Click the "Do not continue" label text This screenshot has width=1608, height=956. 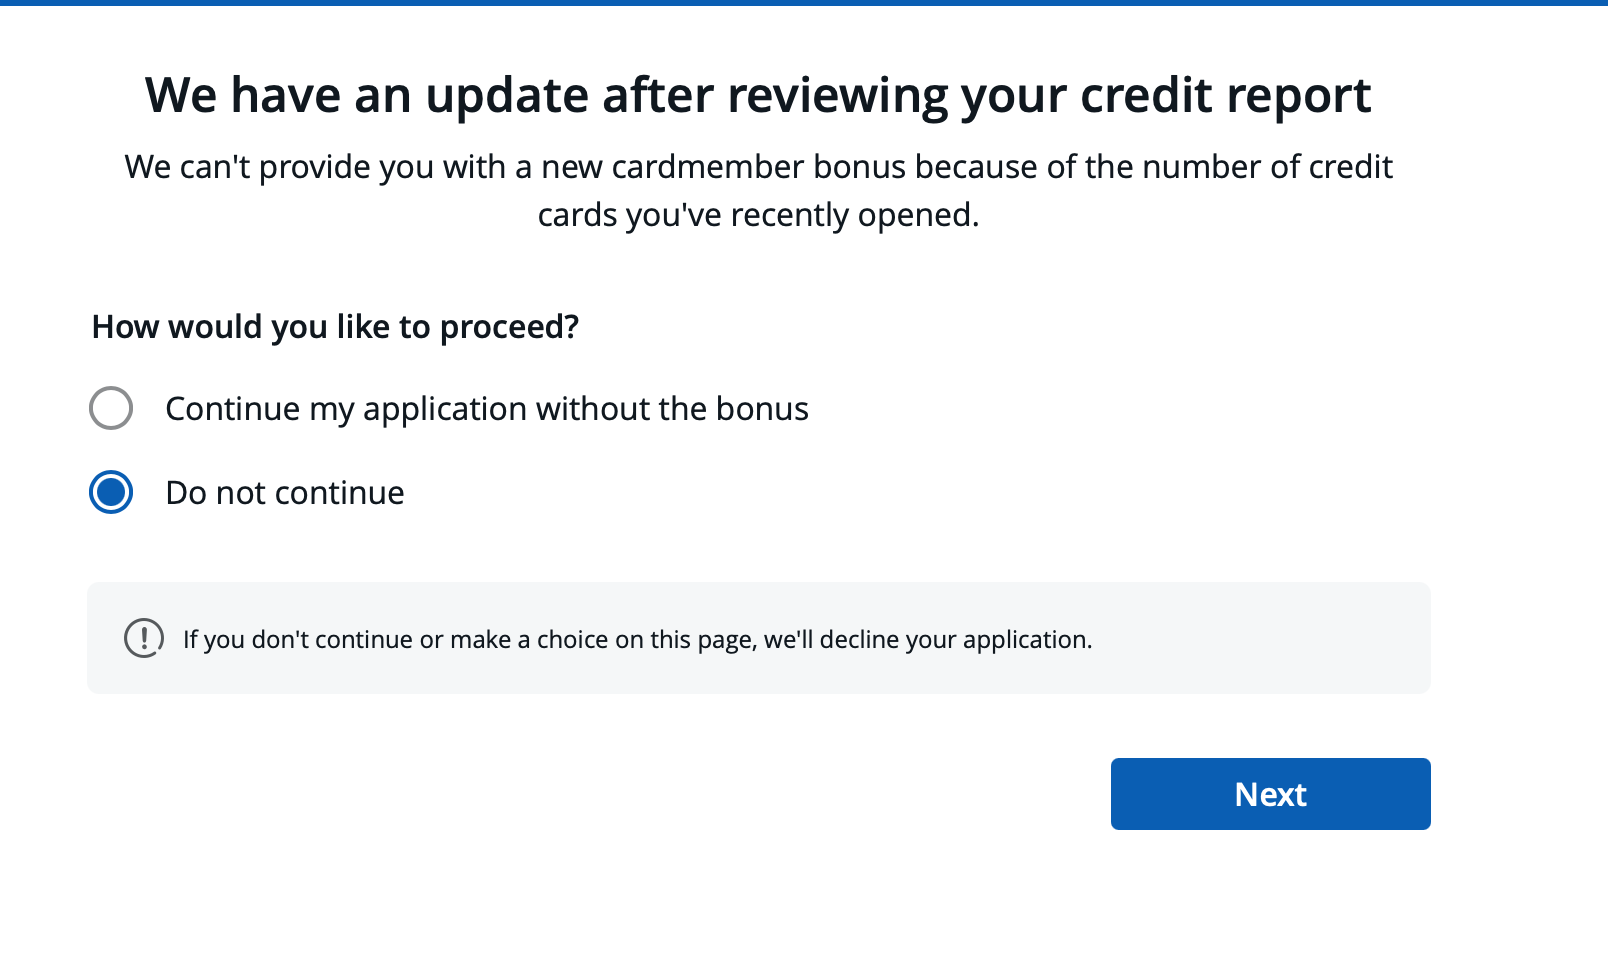[285, 493]
